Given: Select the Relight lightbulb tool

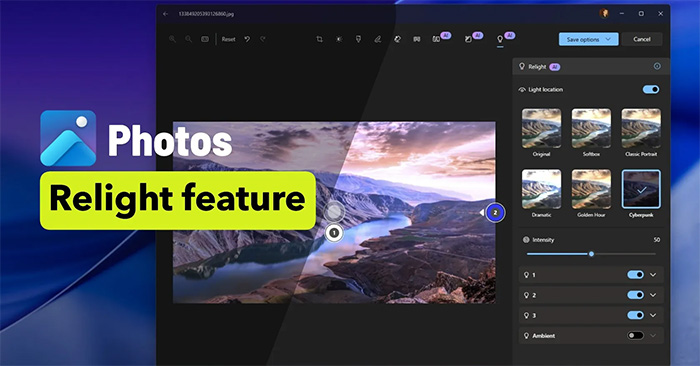Looking at the screenshot, I should click(500, 39).
